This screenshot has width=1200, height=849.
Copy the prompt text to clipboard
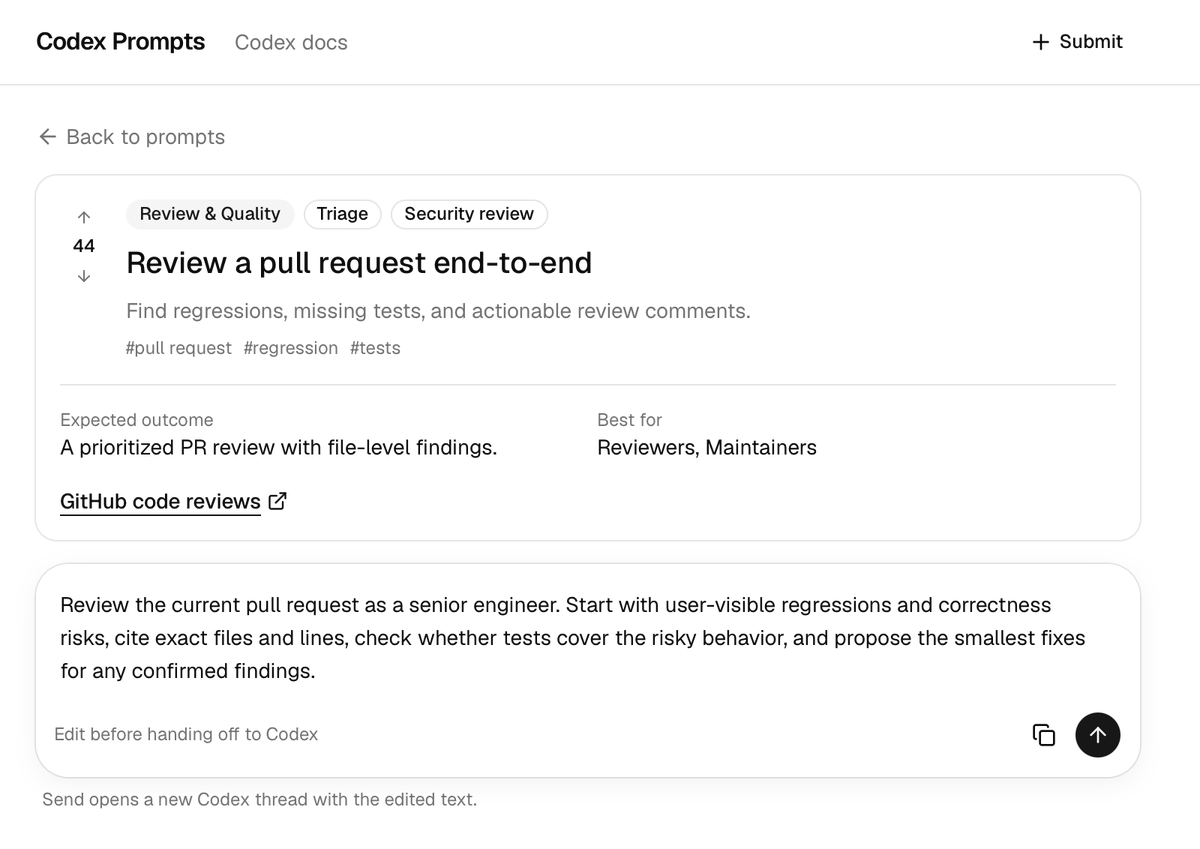(1043, 735)
